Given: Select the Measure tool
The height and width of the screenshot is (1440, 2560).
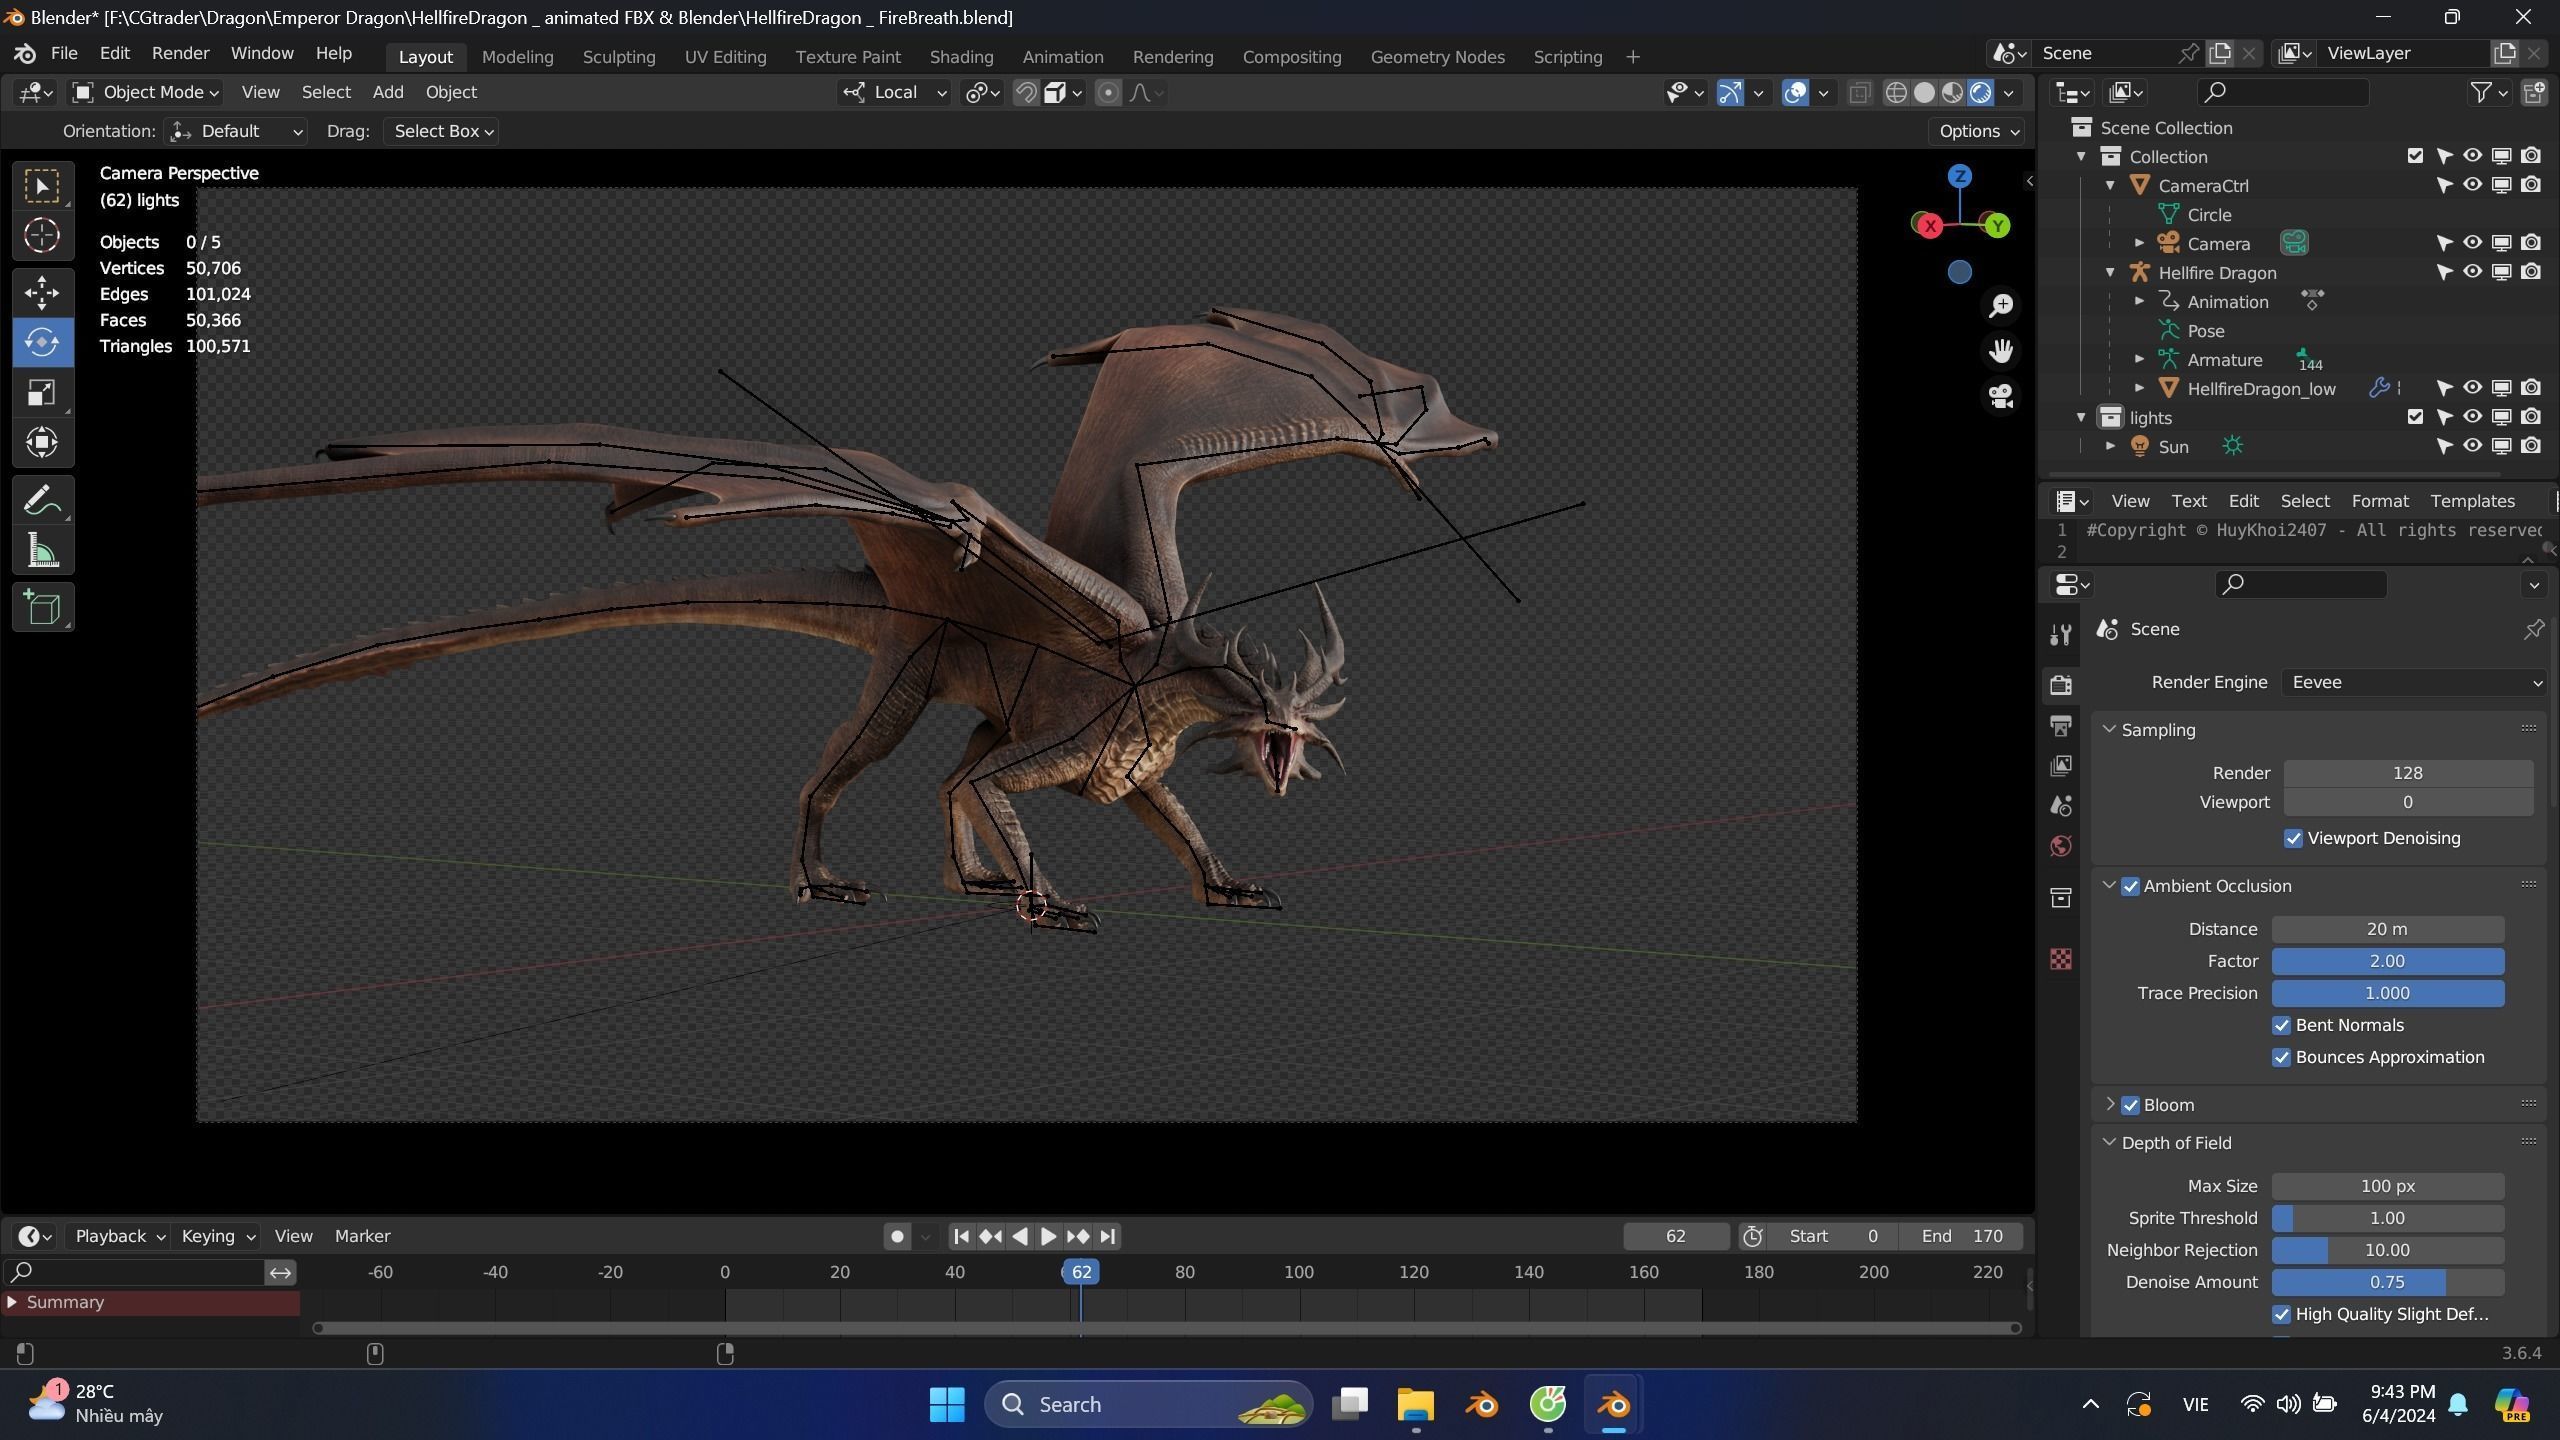Looking at the screenshot, I should [42, 550].
